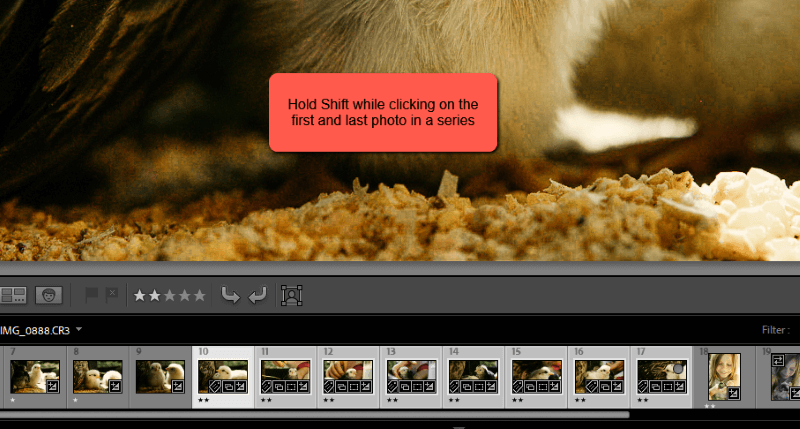Image resolution: width=800 pixels, height=429 pixels.
Task: Select filmstrip photo number 9
Action: point(160,376)
